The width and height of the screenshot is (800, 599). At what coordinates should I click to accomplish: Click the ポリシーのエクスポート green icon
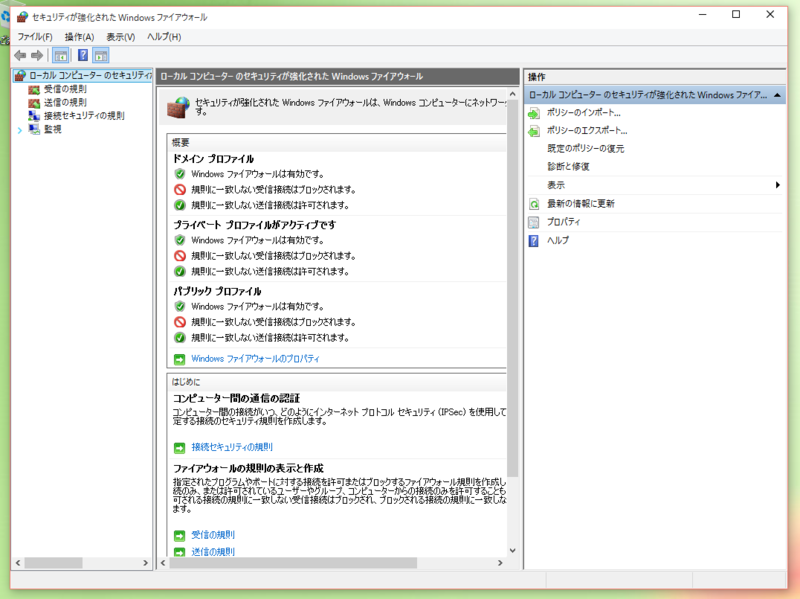(x=534, y=131)
